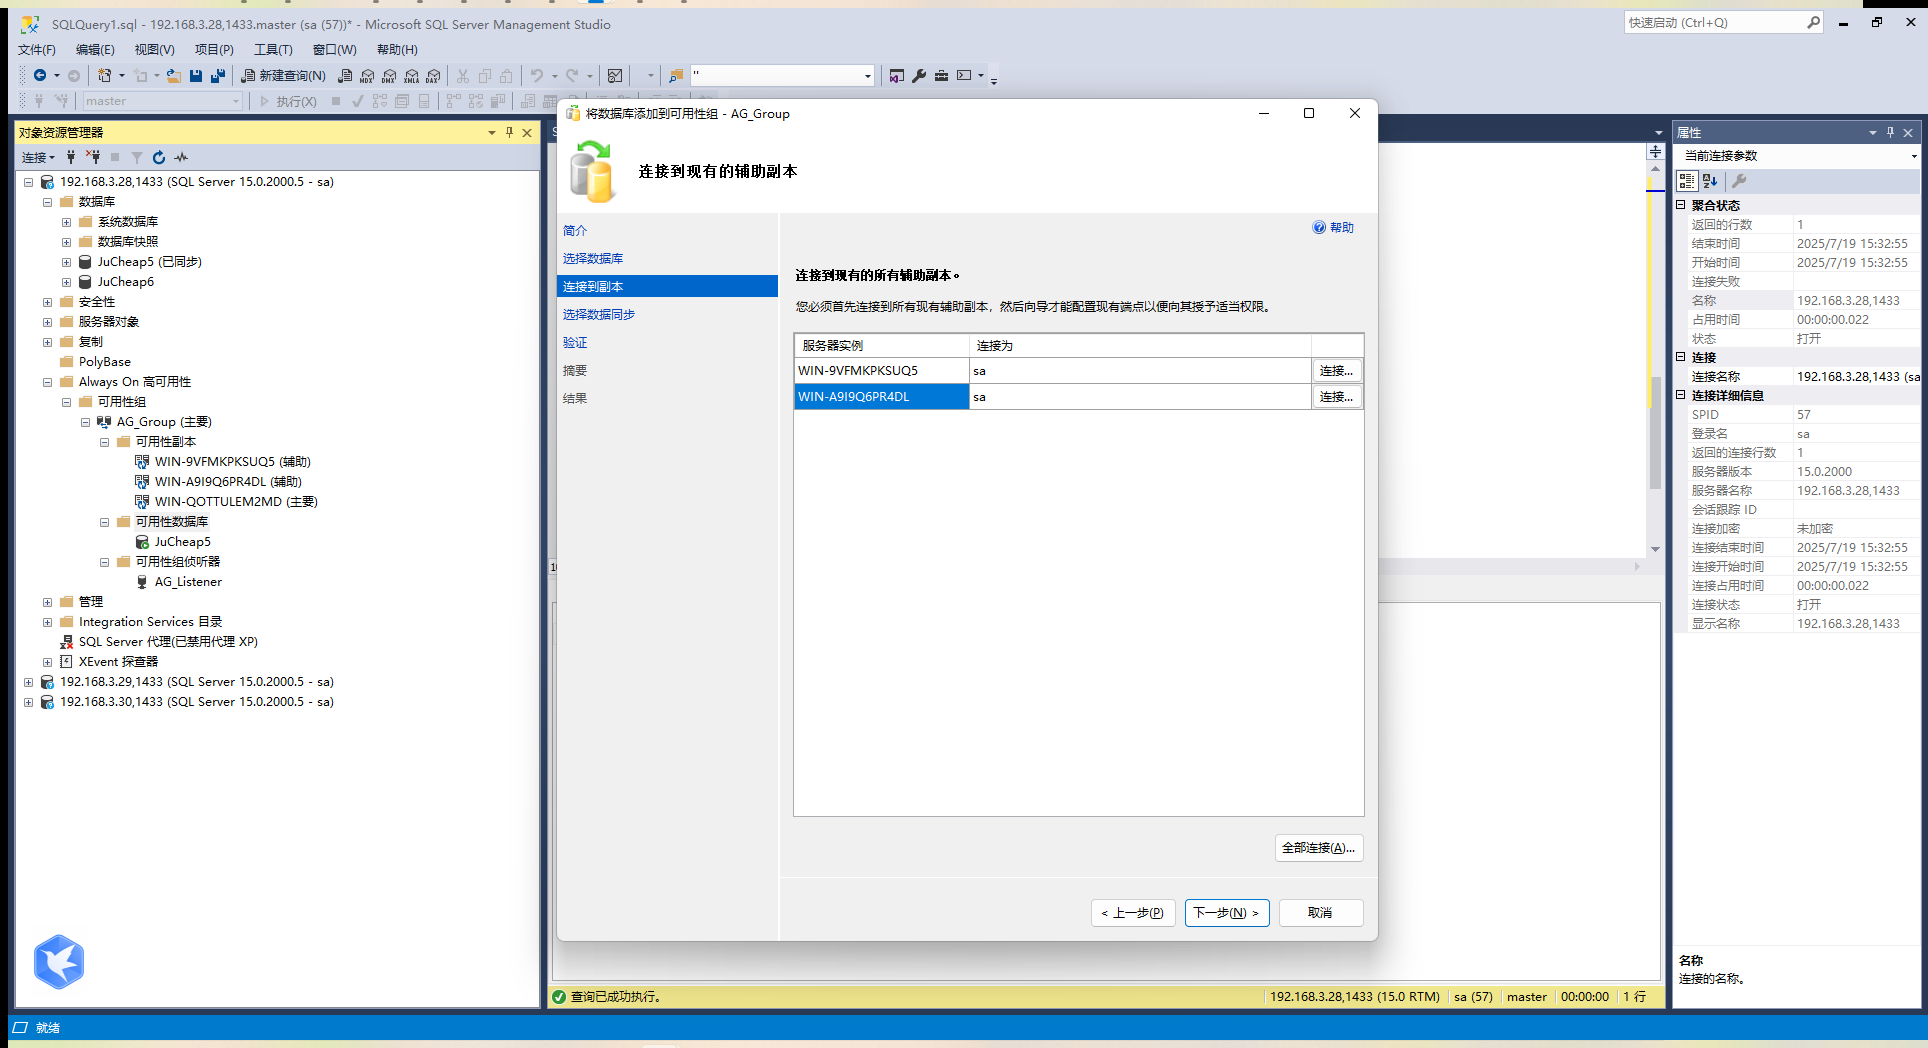Open the 窗口(W) menu

[x=334, y=49]
